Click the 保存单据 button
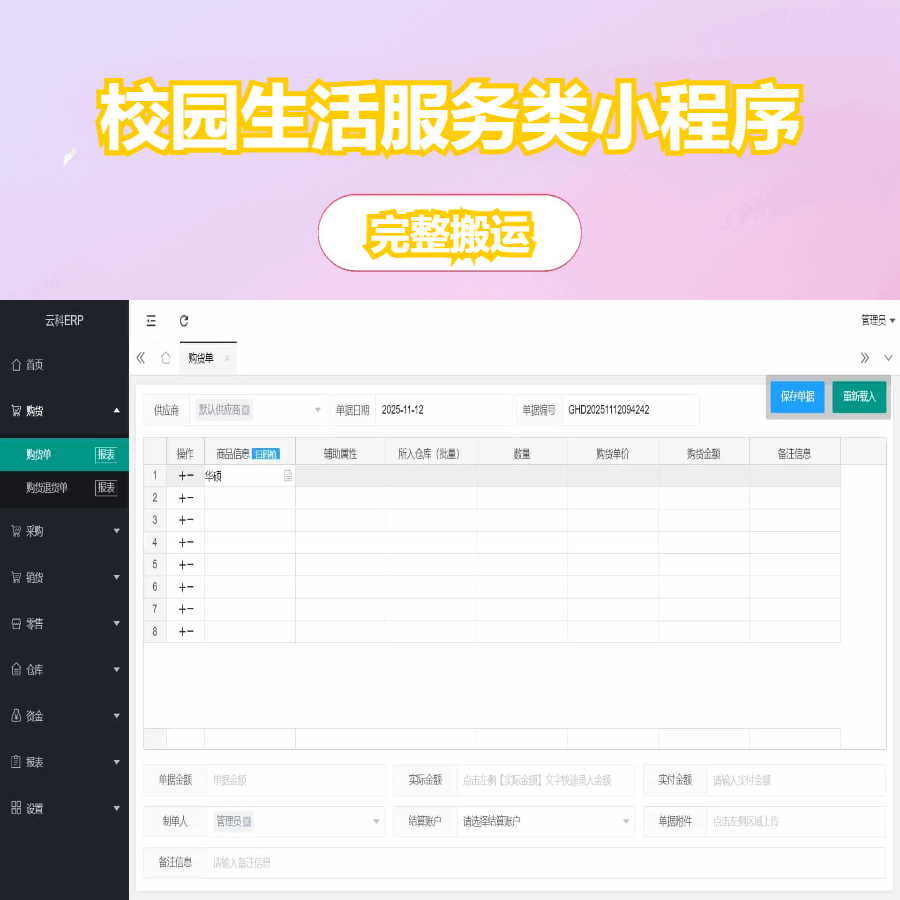Viewport: 900px width, 900px height. [797, 397]
